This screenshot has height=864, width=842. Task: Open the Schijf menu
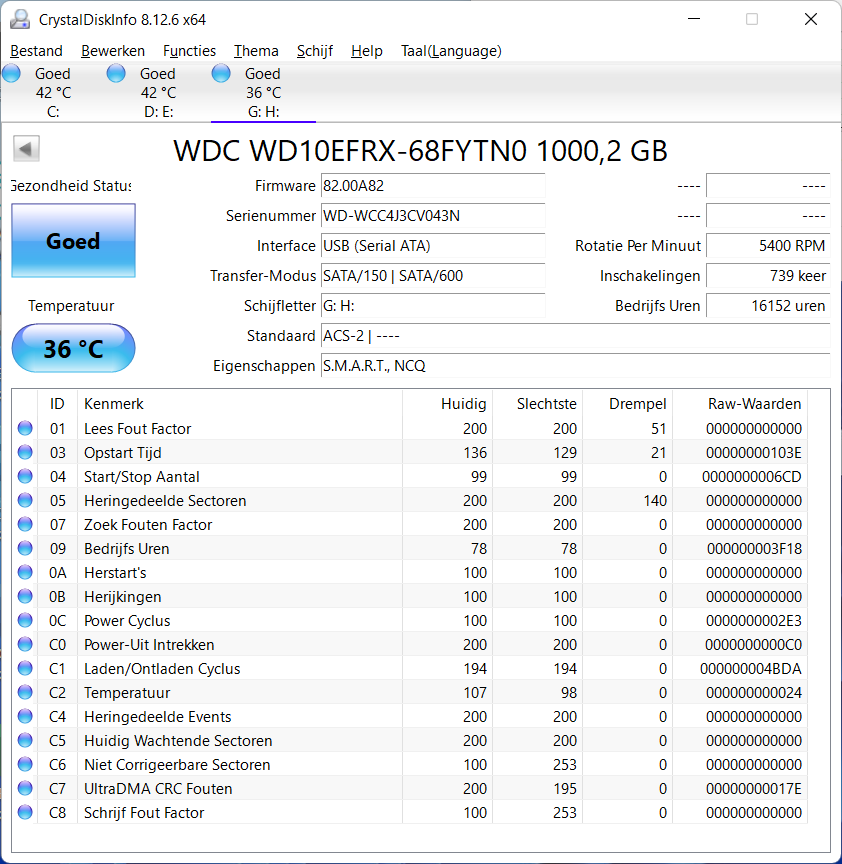click(x=315, y=51)
